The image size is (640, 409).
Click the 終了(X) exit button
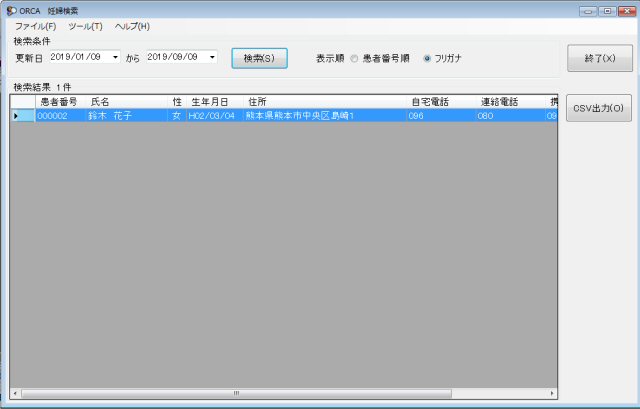pyautogui.click(x=600, y=58)
